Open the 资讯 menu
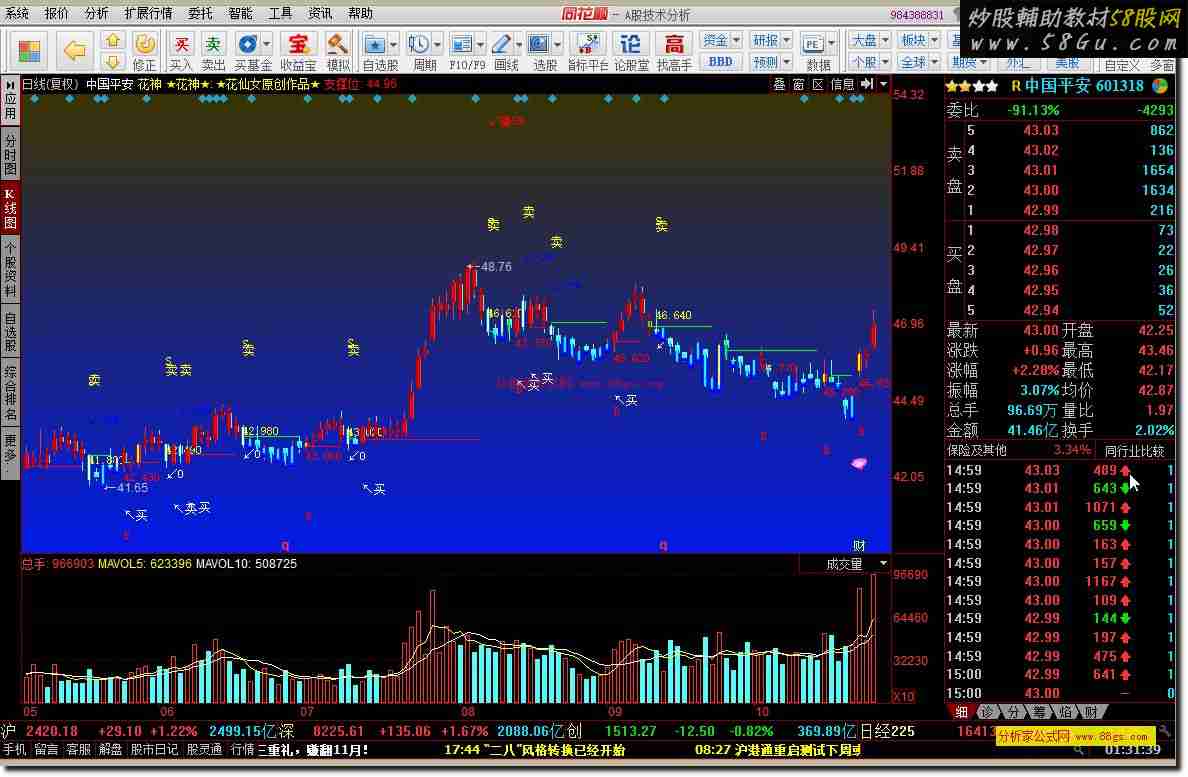Screen dimensions: 1188x777 point(320,14)
